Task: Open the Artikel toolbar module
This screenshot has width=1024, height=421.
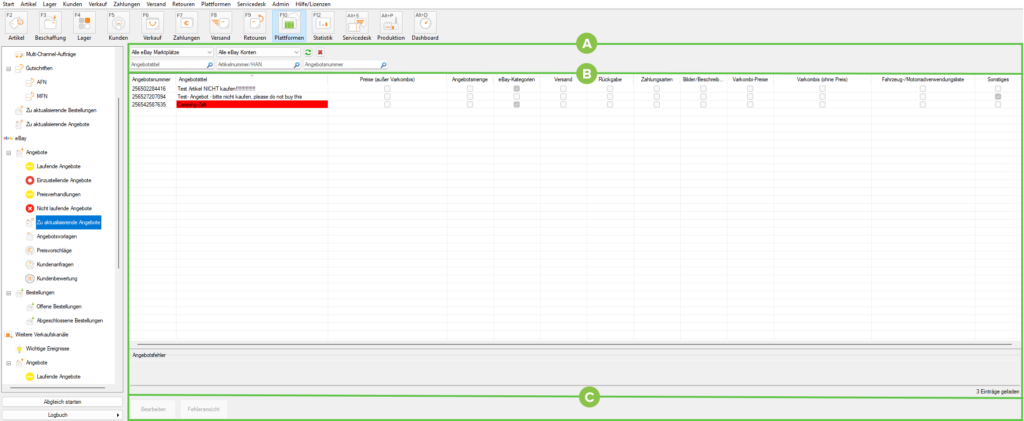Action: 16,24
